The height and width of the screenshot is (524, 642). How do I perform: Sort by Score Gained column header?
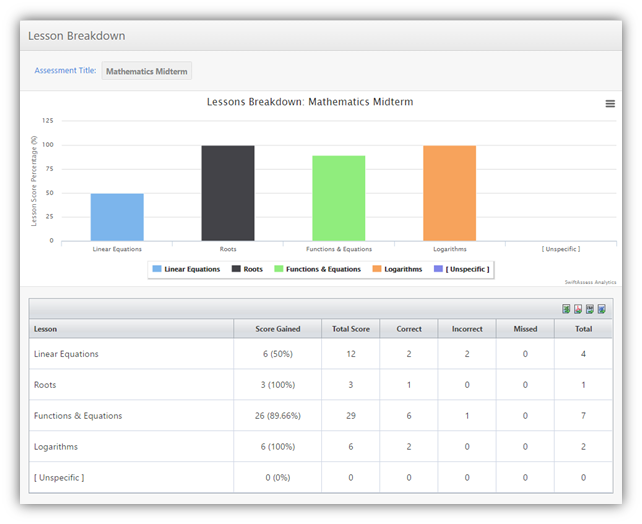pyautogui.click(x=276, y=329)
